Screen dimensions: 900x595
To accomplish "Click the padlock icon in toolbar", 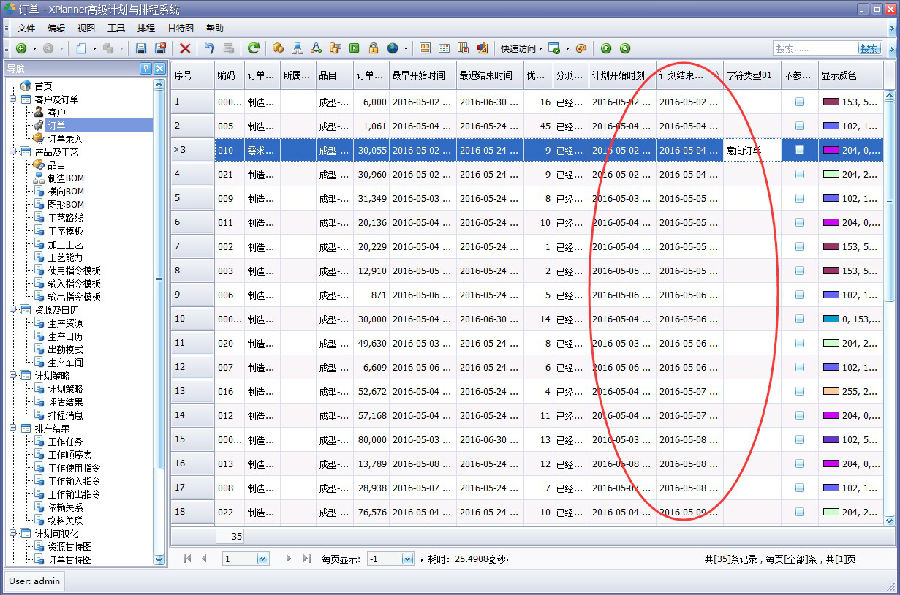I will tap(373, 49).
